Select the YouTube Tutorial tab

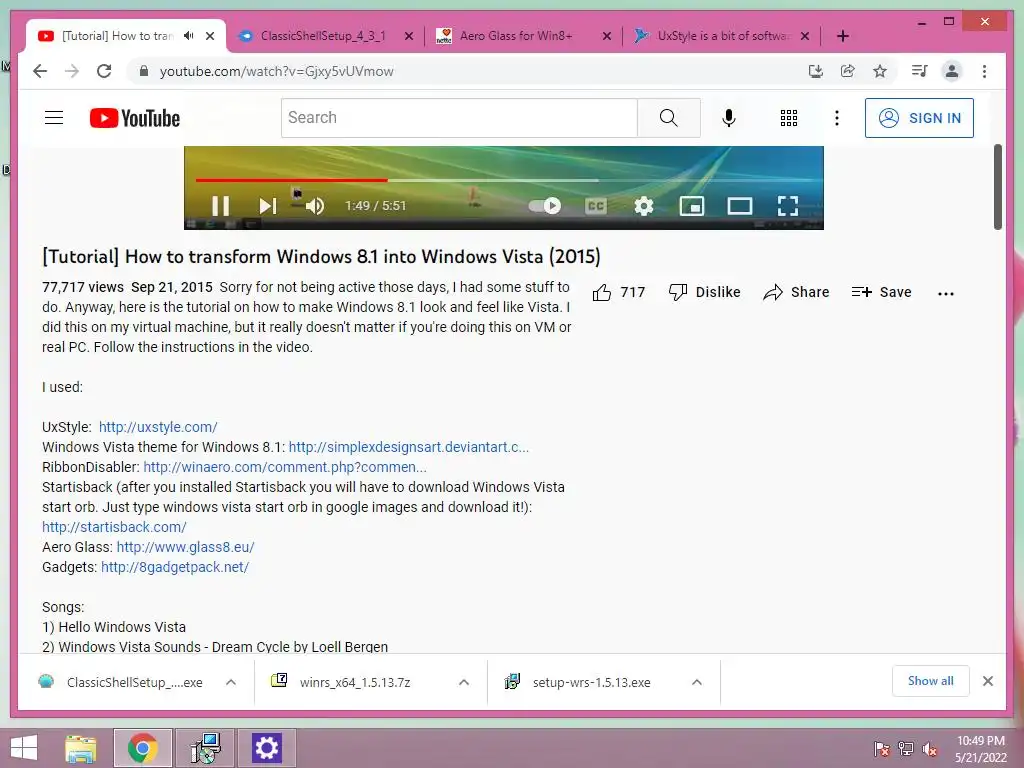point(118,36)
